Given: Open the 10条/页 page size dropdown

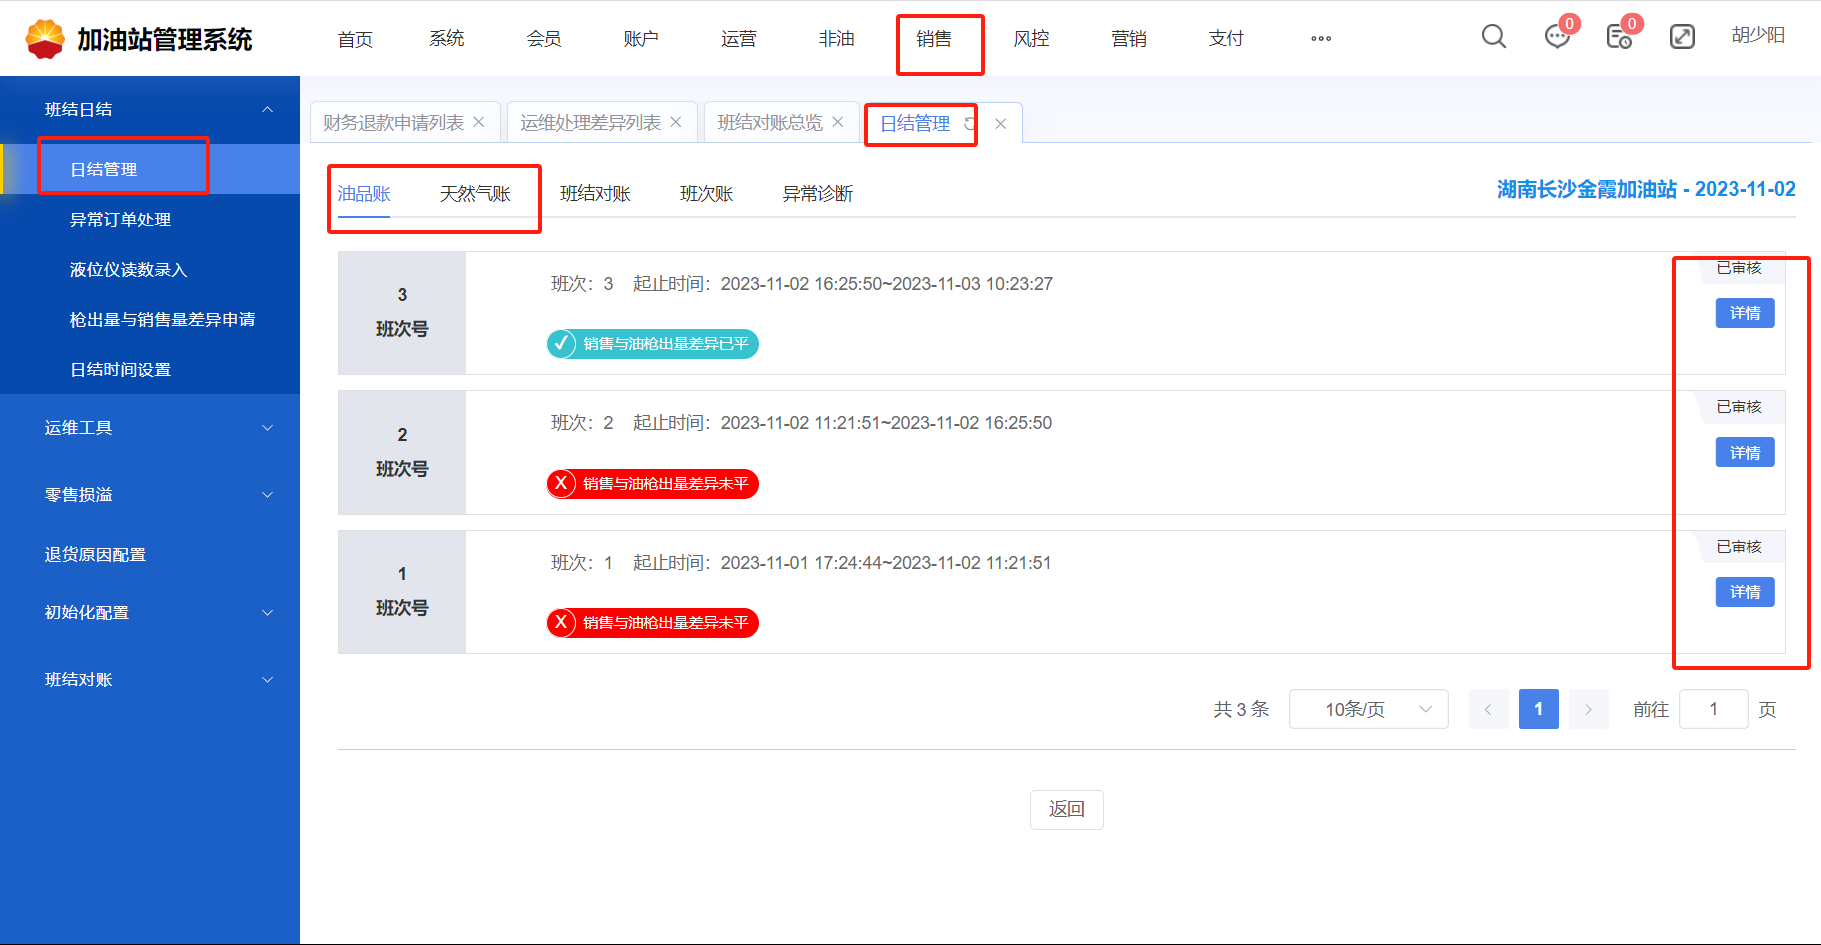Looking at the screenshot, I should tap(1368, 709).
